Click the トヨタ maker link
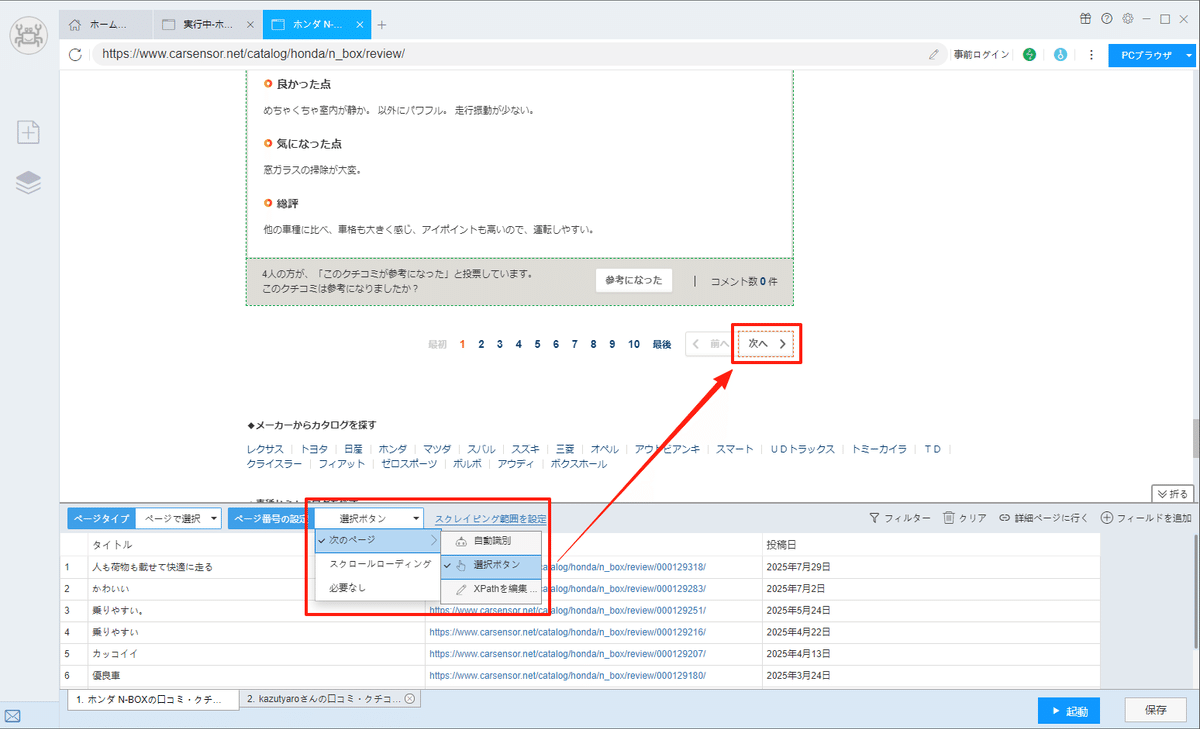The width and height of the screenshot is (1200, 729). coord(314,449)
